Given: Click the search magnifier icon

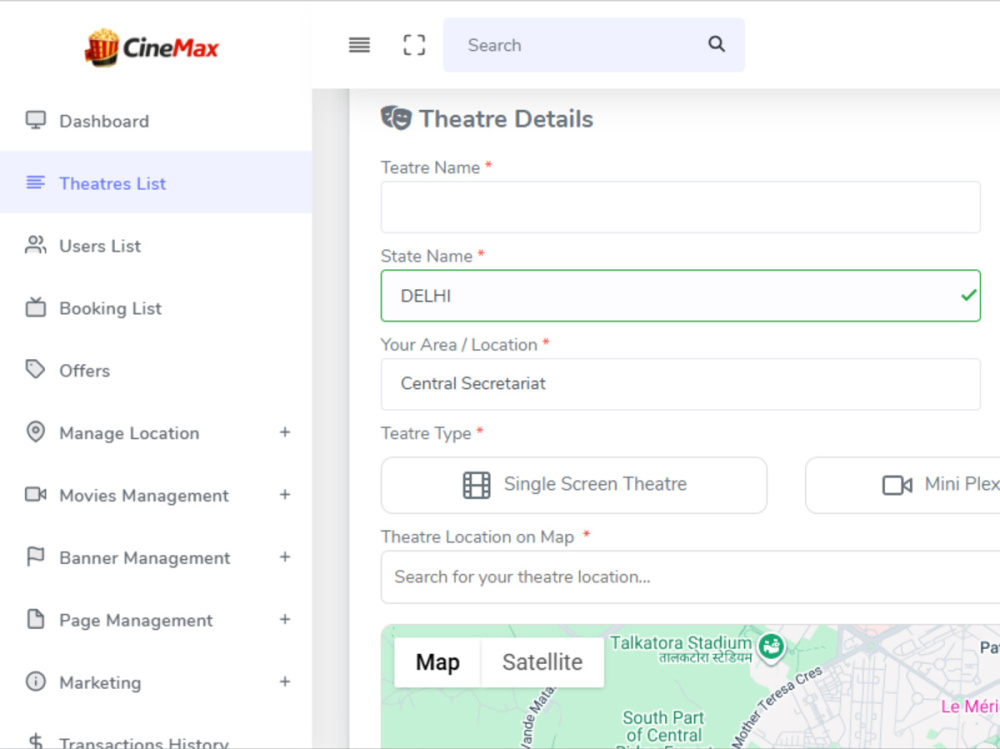Looking at the screenshot, I should [716, 44].
